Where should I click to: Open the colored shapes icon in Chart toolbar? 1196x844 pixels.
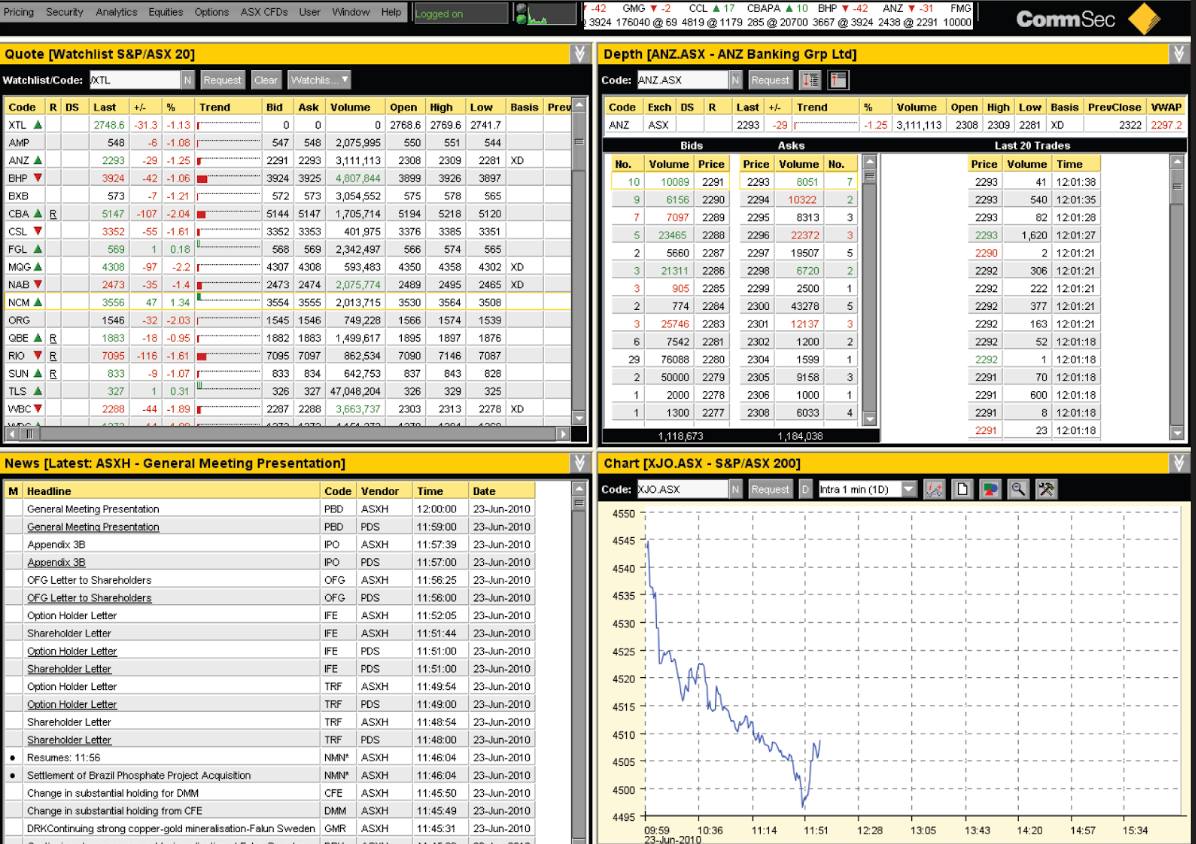coord(990,489)
